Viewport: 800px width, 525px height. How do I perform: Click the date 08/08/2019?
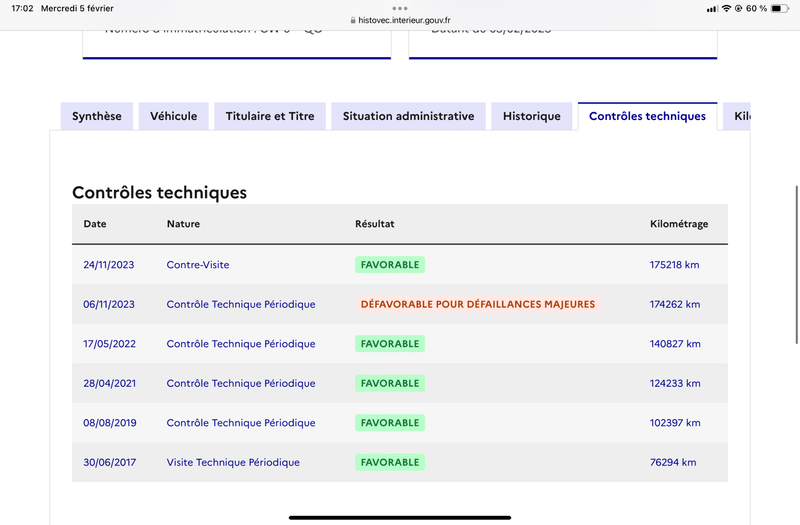point(110,423)
